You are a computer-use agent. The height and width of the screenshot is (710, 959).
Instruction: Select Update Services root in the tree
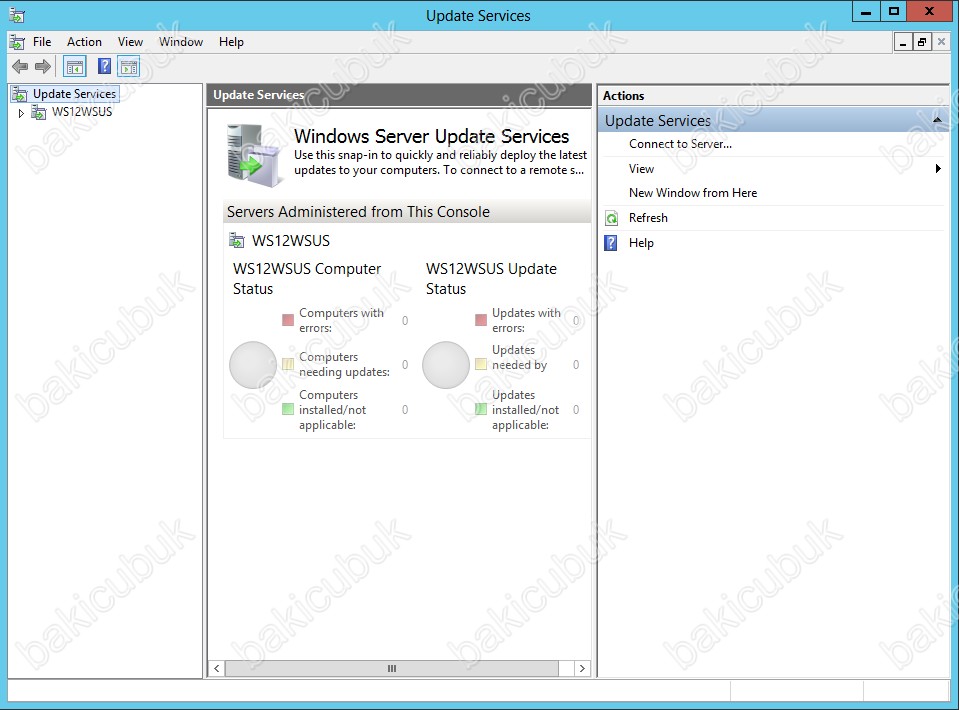pyautogui.click(x=75, y=94)
